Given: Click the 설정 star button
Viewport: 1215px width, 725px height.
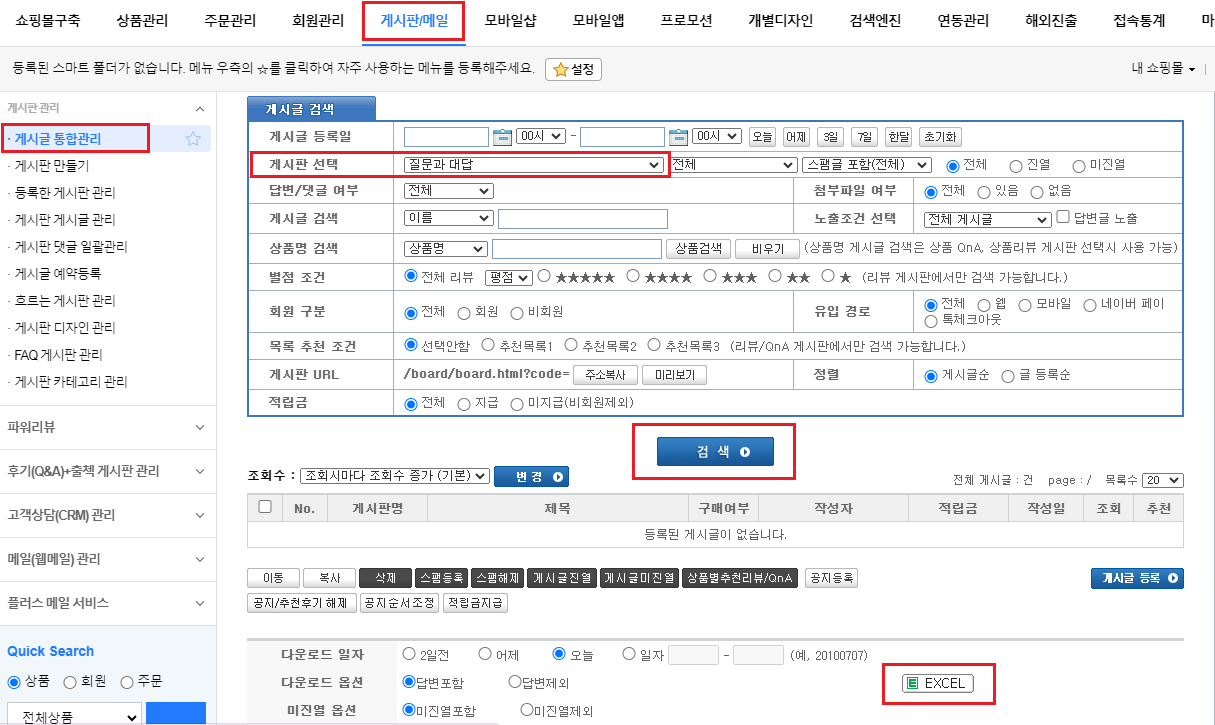Looking at the screenshot, I should click(573, 69).
